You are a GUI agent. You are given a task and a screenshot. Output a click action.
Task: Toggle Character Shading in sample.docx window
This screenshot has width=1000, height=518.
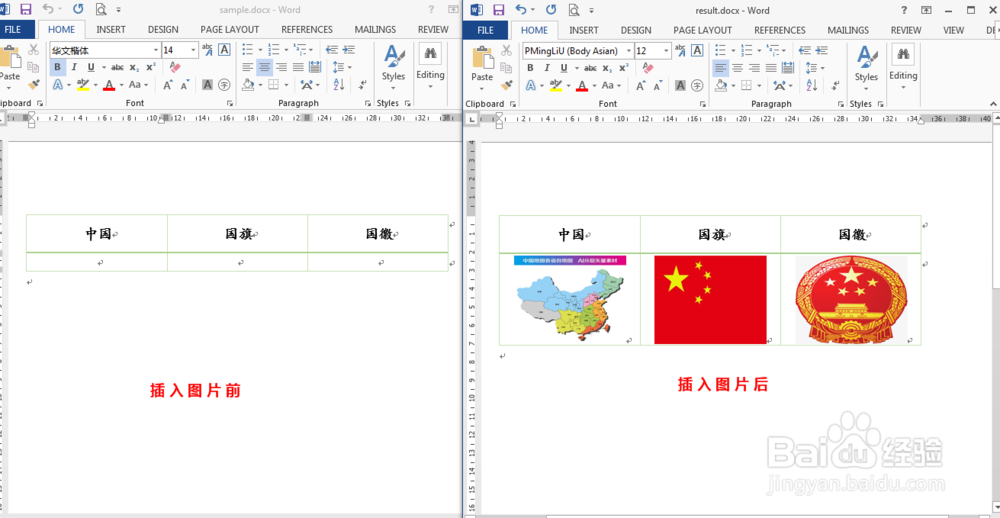pos(207,84)
